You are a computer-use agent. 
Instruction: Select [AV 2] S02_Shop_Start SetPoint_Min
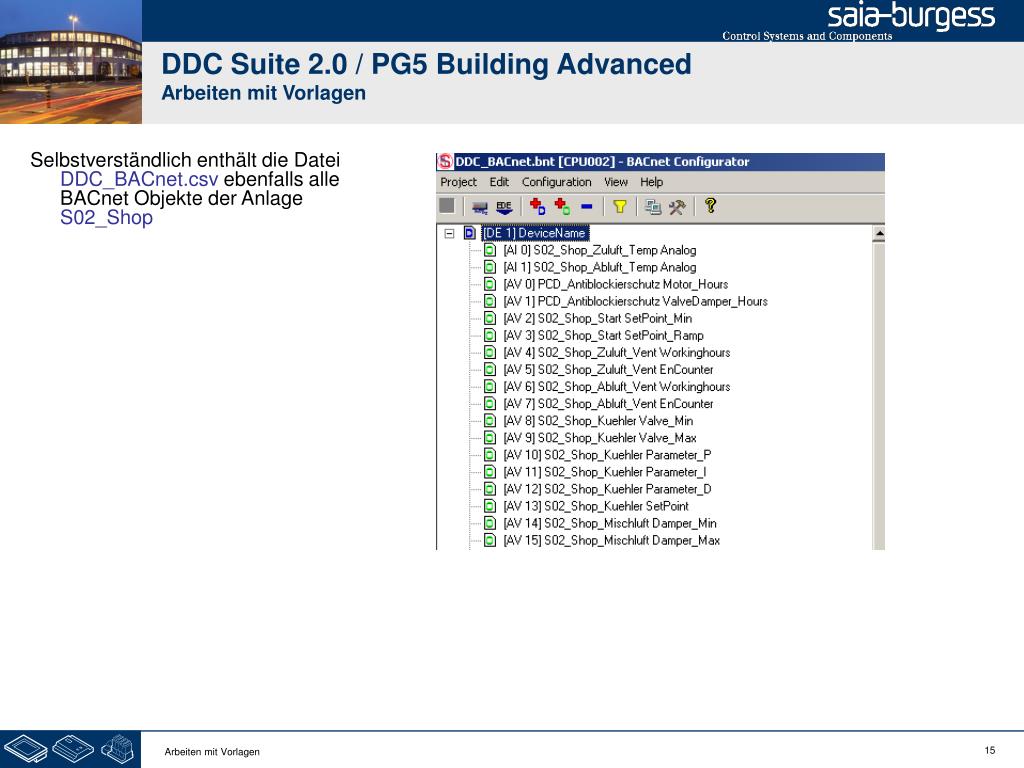pyautogui.click(x=598, y=318)
